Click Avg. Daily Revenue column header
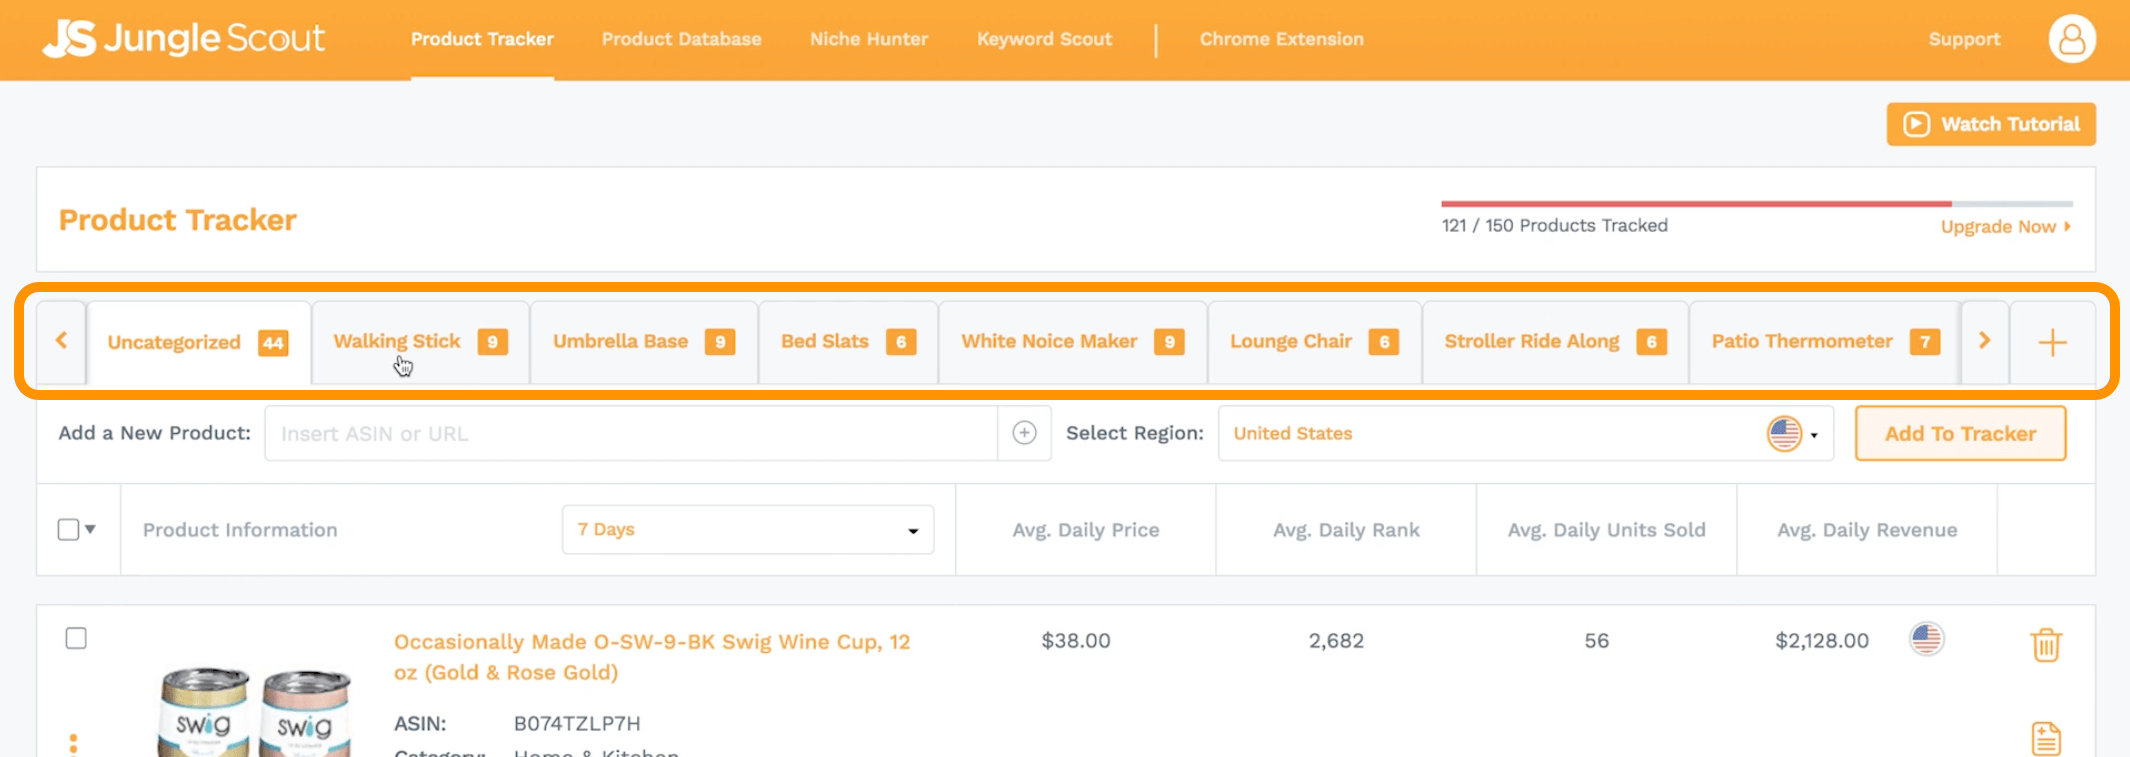 coord(1867,530)
